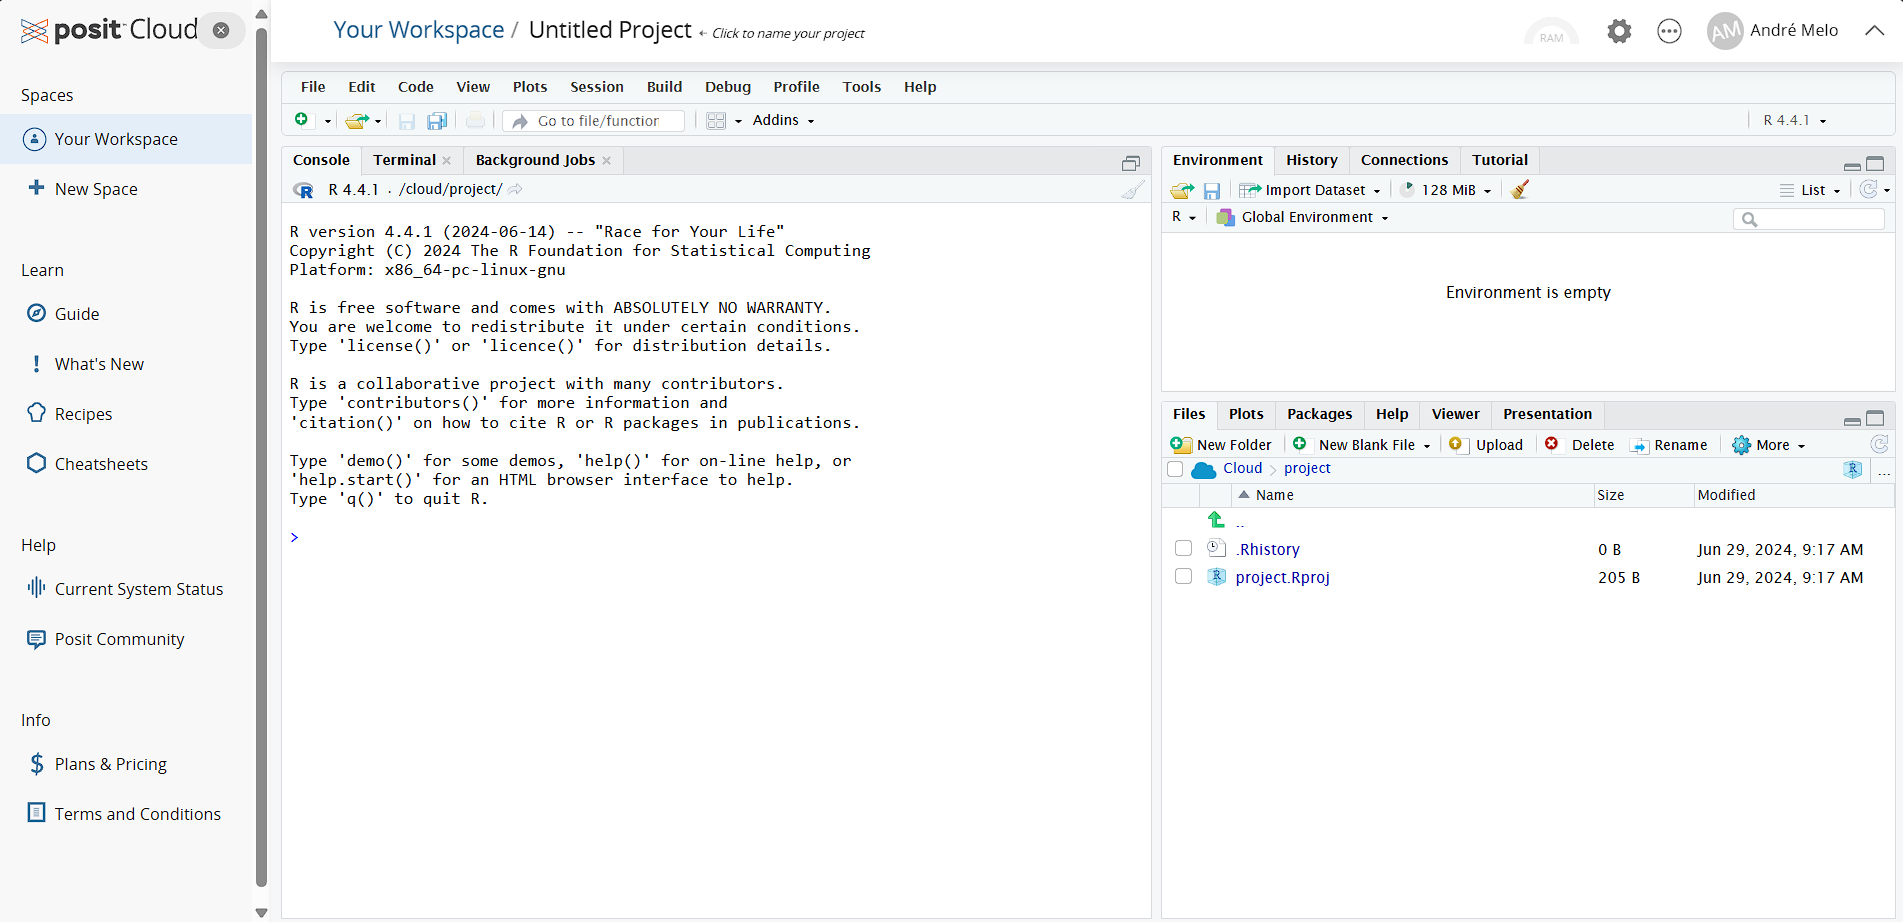Check the .Rhistory file checkbox
Viewport: 1903px width, 922px height.
click(1183, 549)
